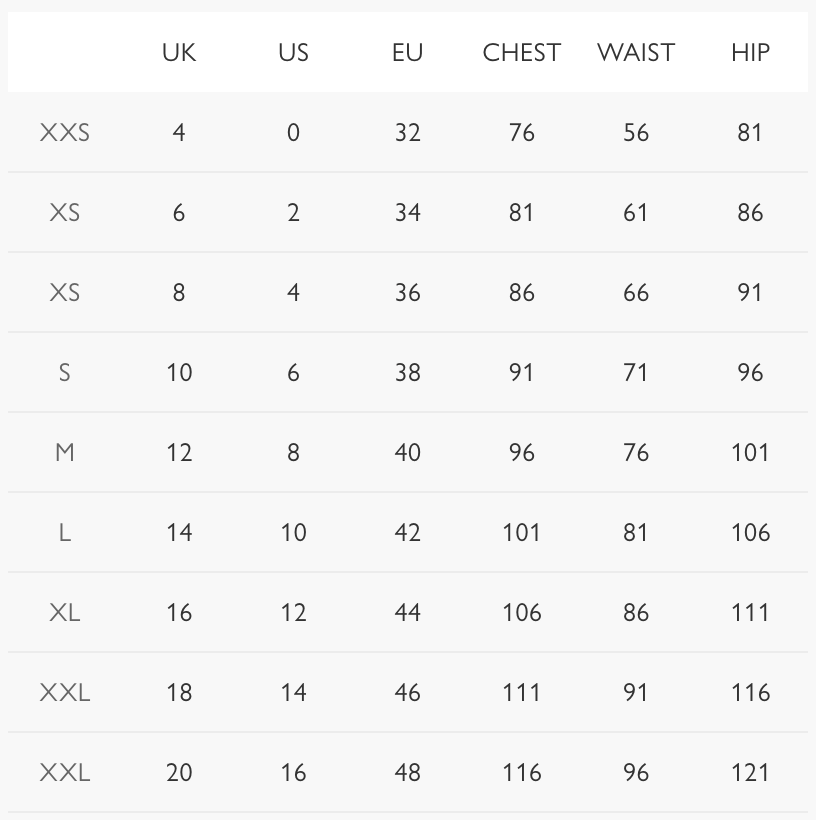Select the XXS row label
Viewport: 816px width, 820px height.
coord(65,132)
